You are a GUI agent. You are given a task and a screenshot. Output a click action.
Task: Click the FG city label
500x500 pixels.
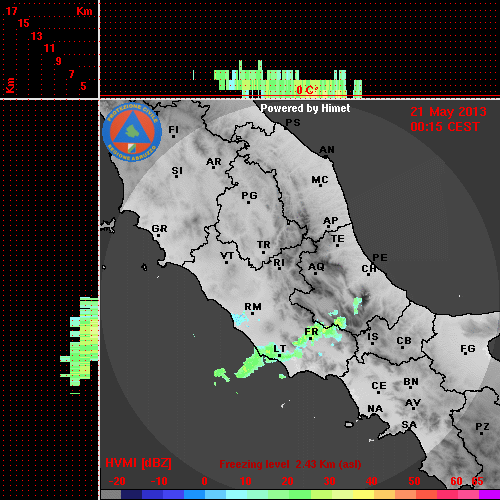(468, 349)
